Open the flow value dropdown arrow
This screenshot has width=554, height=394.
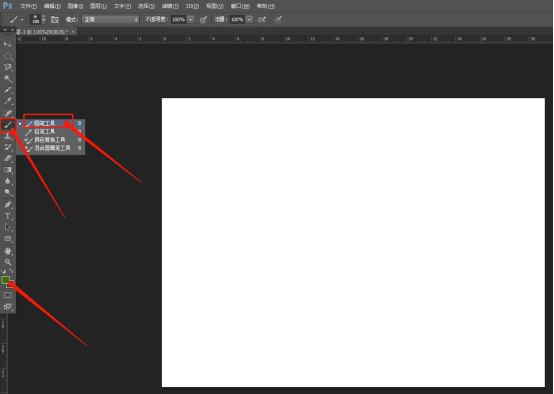(x=249, y=19)
